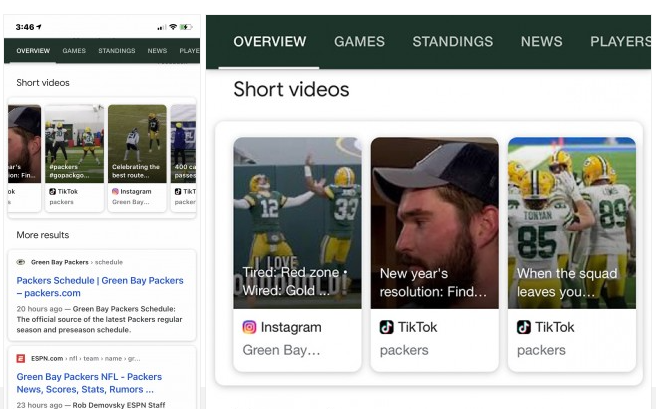Click the Instagram icon in the small phone carousel

(x=115, y=190)
